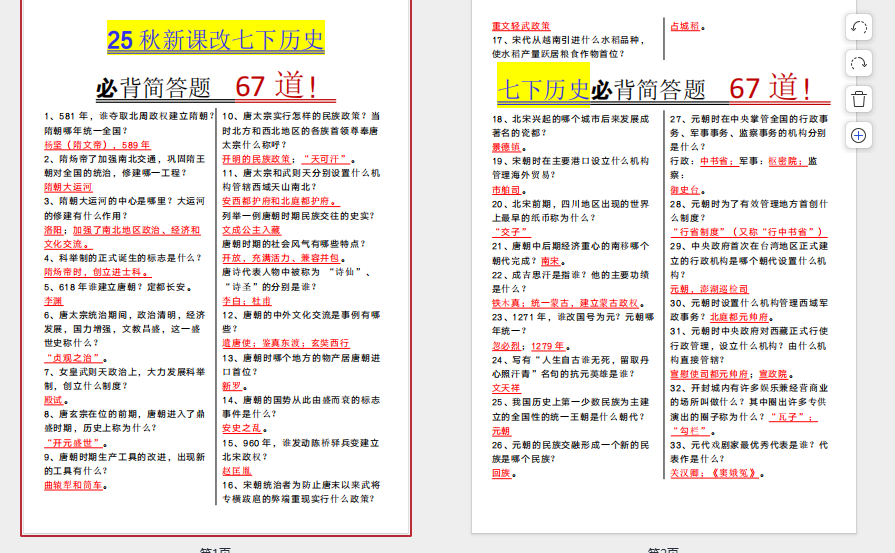
Task: Click the red answer "隋朝大运河"
Action: tap(68, 187)
